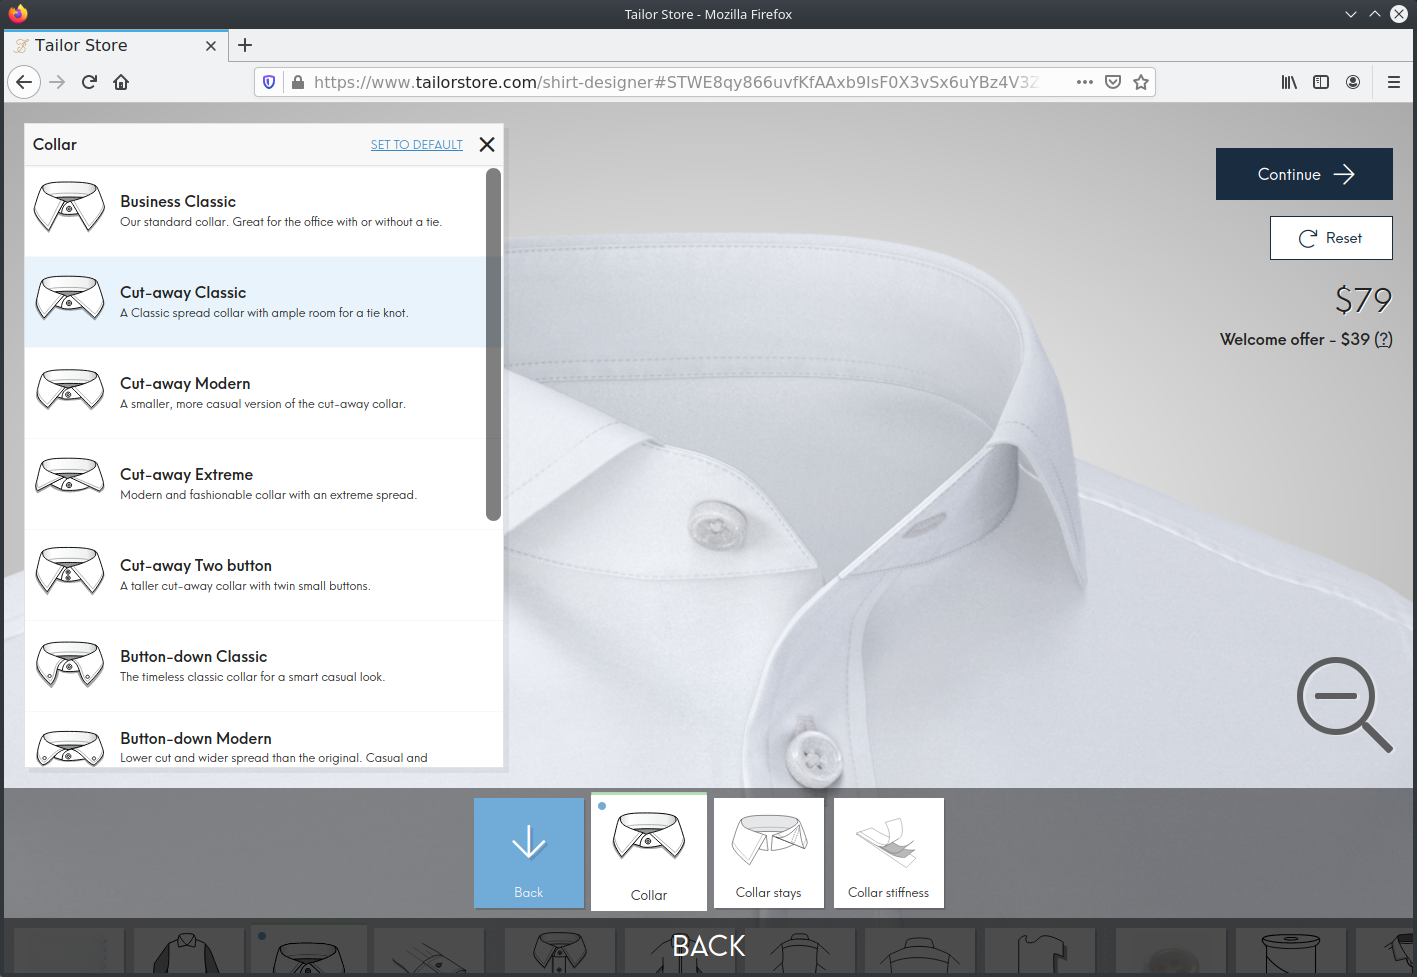Open the Firefox library icon
1417x977 pixels.
pyautogui.click(x=1289, y=82)
